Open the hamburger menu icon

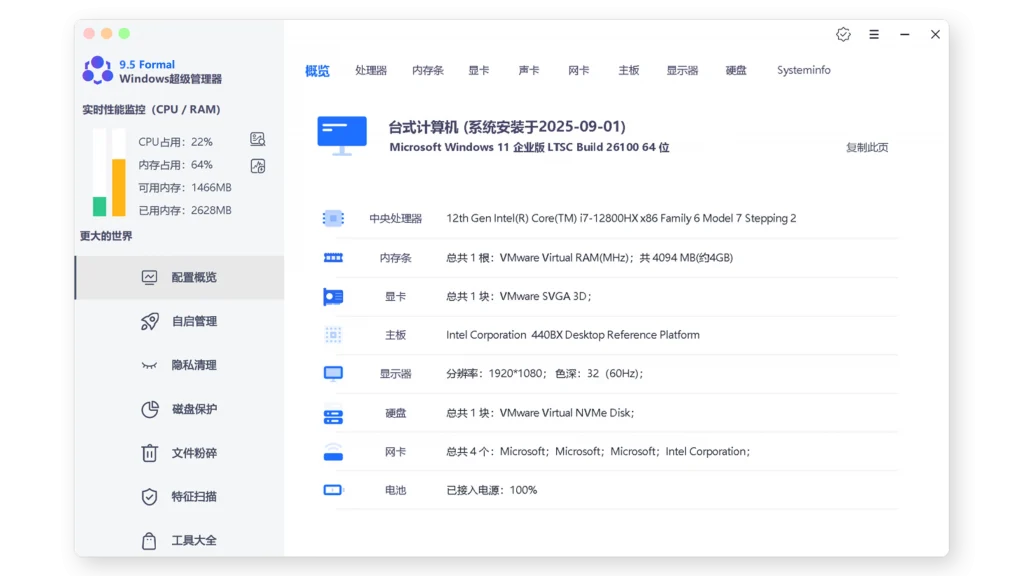pyautogui.click(x=874, y=35)
